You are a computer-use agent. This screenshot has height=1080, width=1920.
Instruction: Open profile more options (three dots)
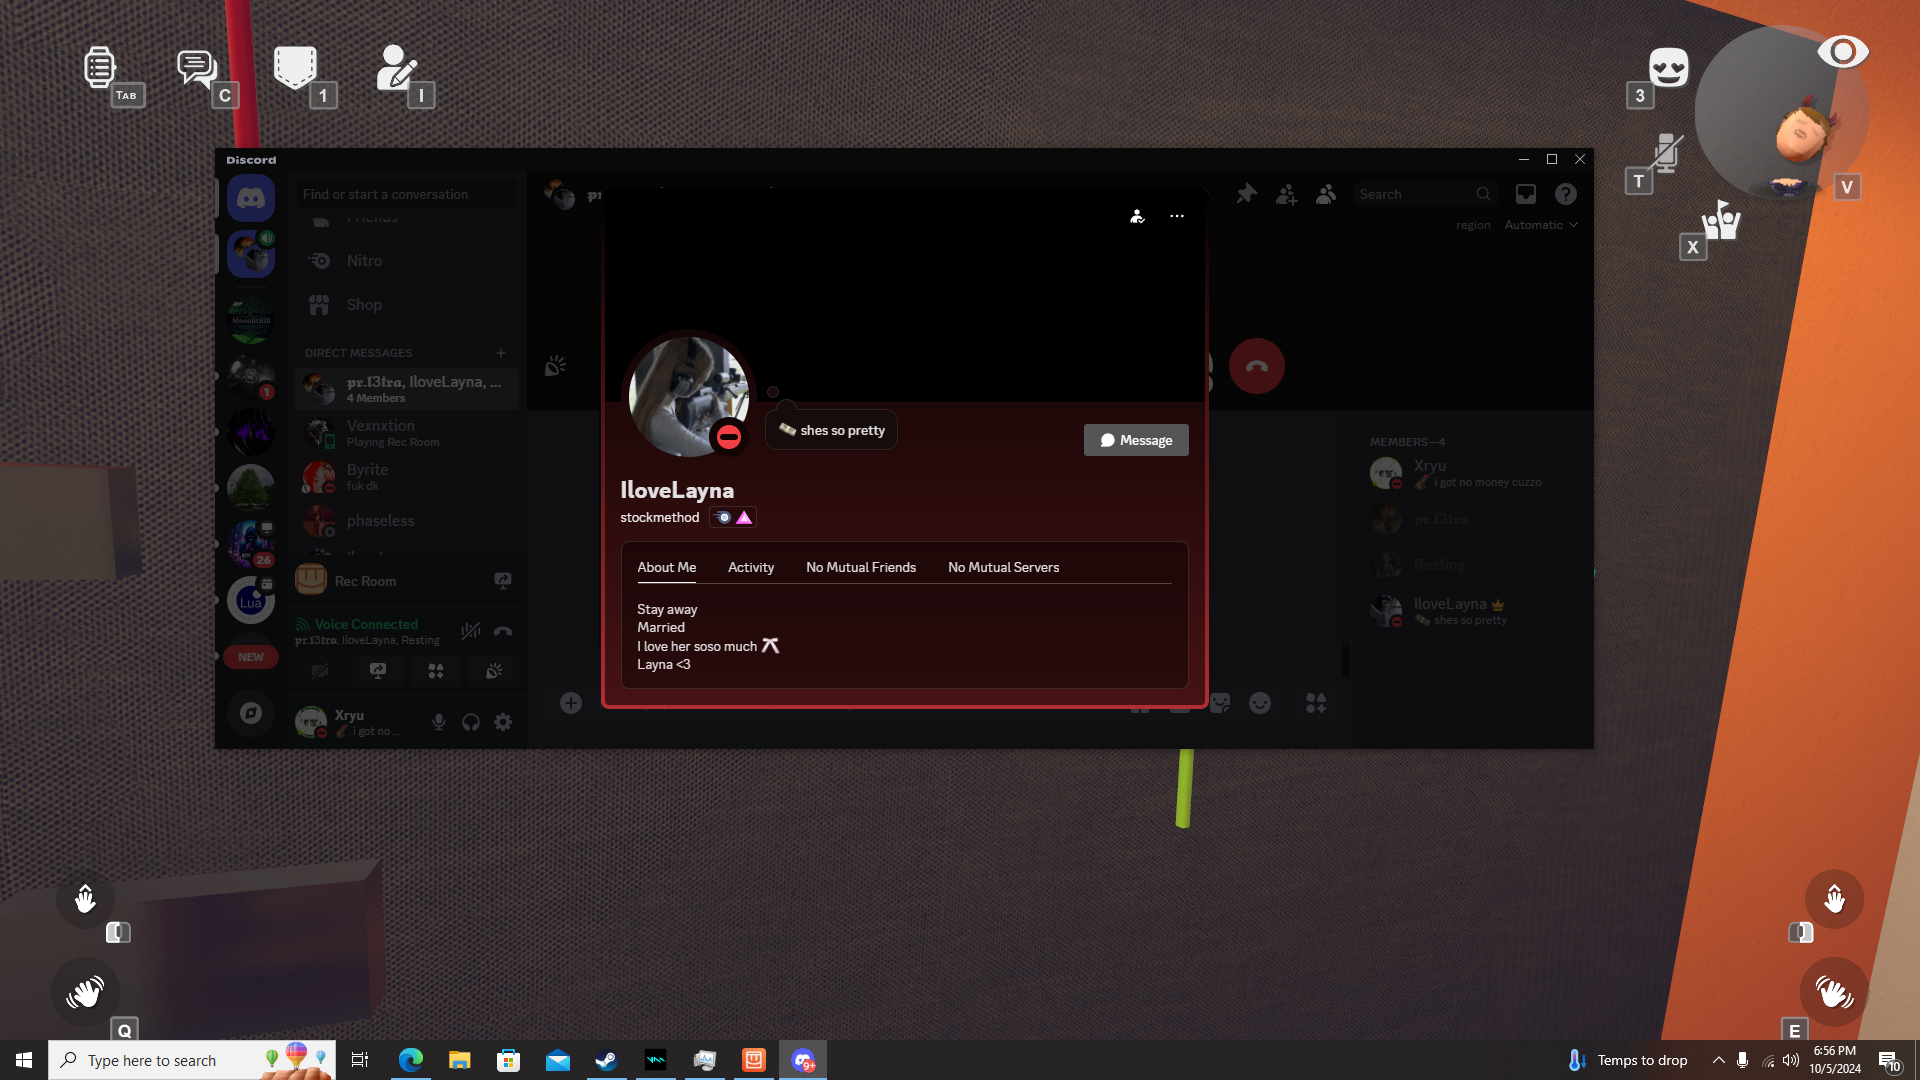click(x=1177, y=216)
